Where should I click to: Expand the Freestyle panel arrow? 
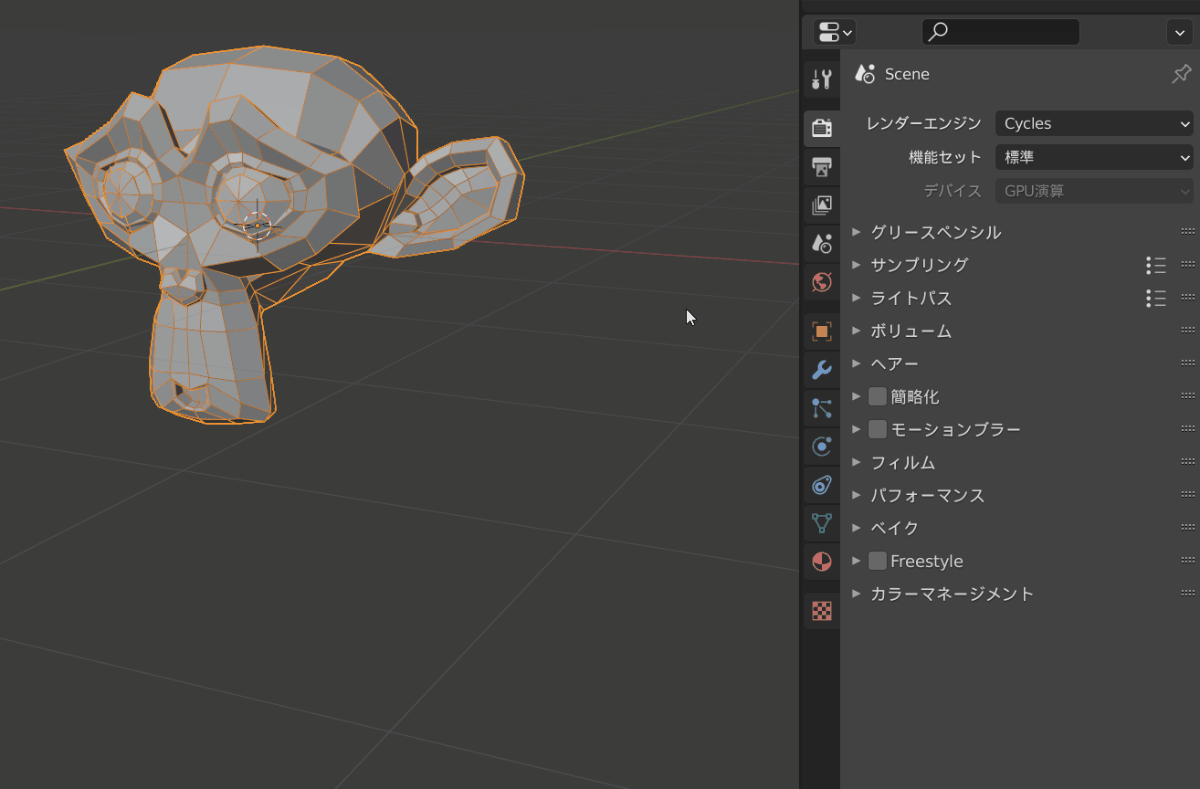click(856, 561)
